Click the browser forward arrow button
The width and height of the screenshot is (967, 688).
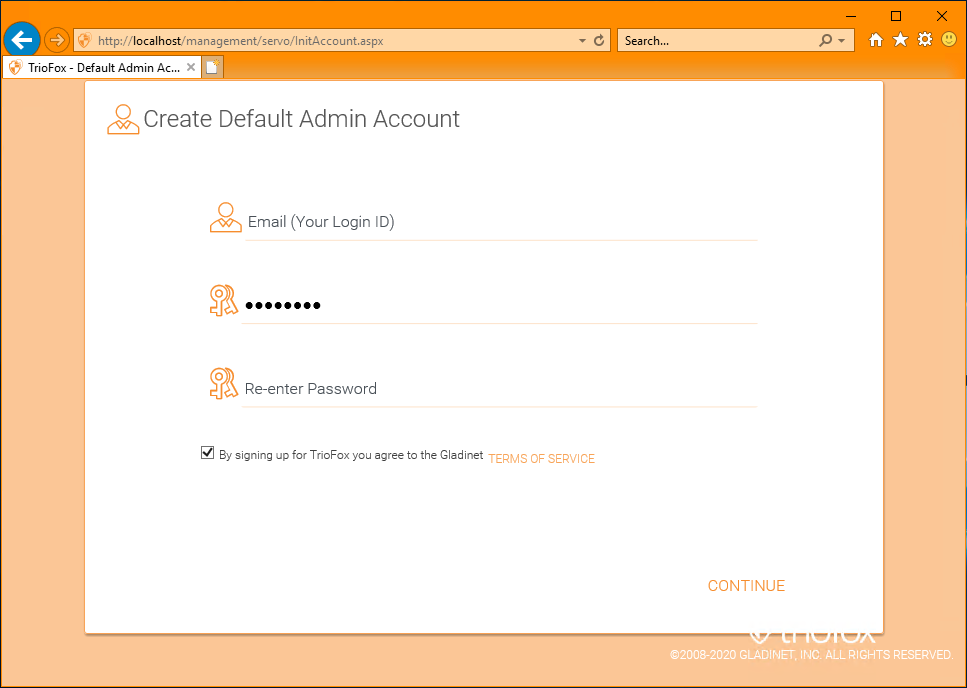tap(57, 41)
